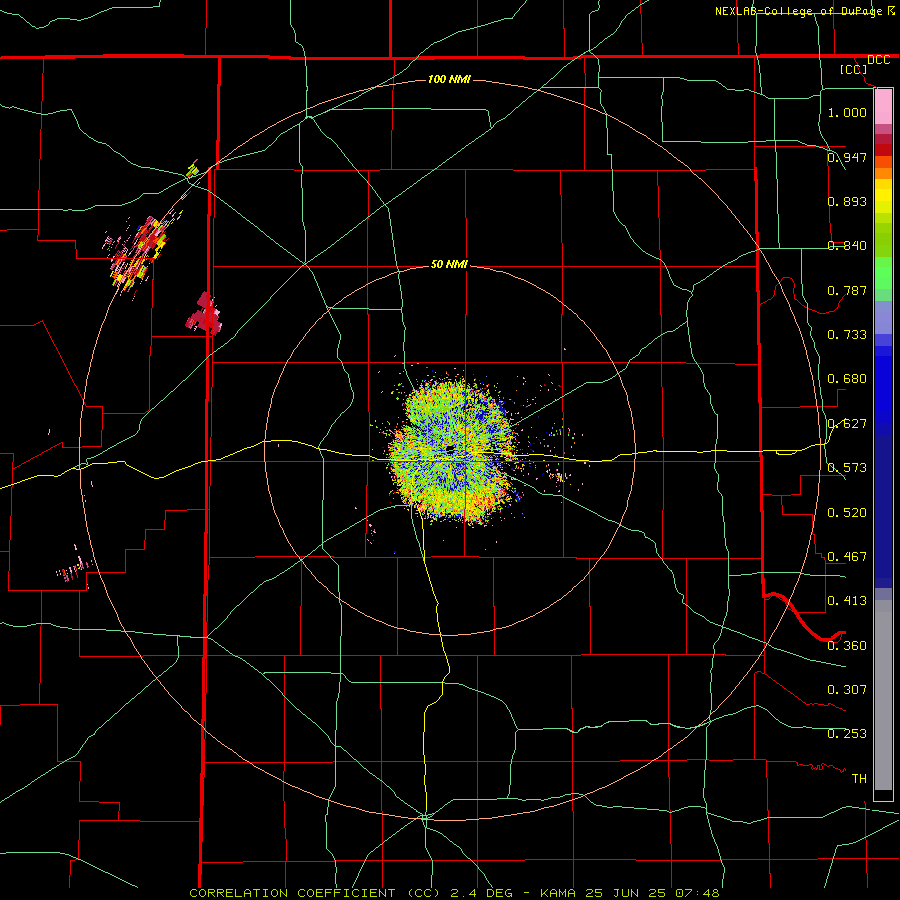The width and height of the screenshot is (900, 900).
Task: Click the 0.627 color scale value
Action: click(847, 424)
